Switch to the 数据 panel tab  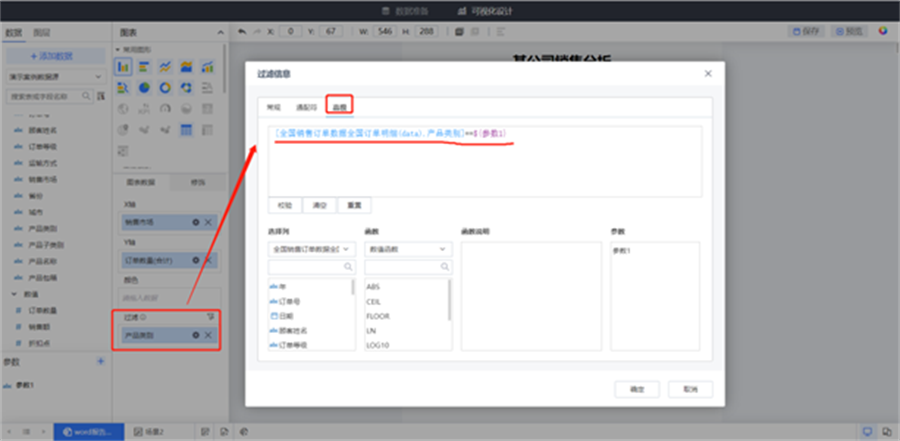13,33
